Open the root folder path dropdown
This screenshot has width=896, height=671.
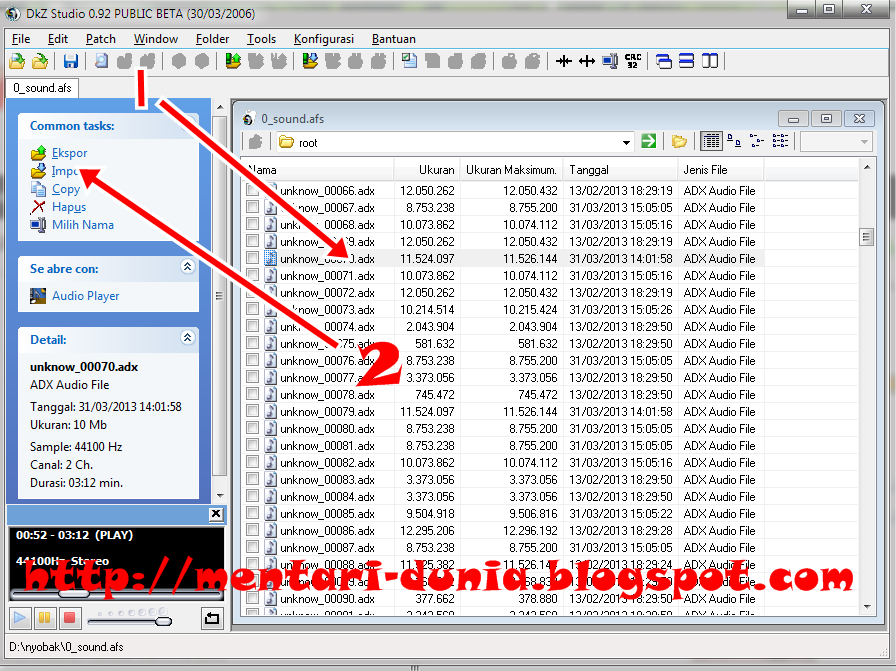pyautogui.click(x=626, y=142)
